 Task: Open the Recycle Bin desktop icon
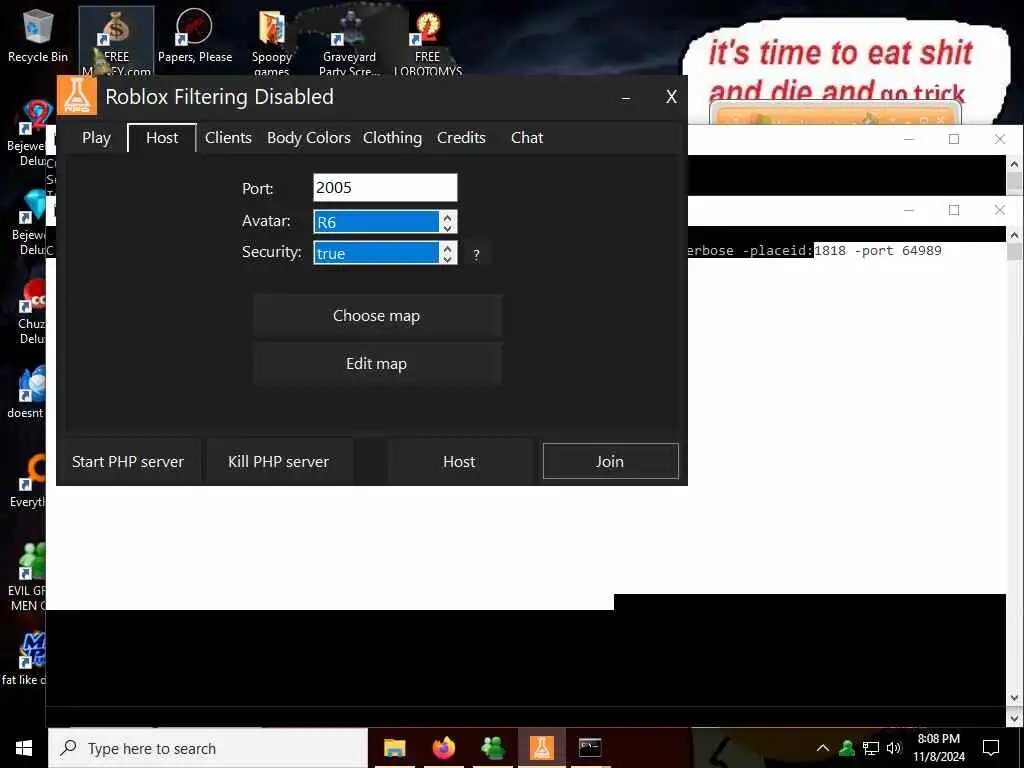pos(37,36)
